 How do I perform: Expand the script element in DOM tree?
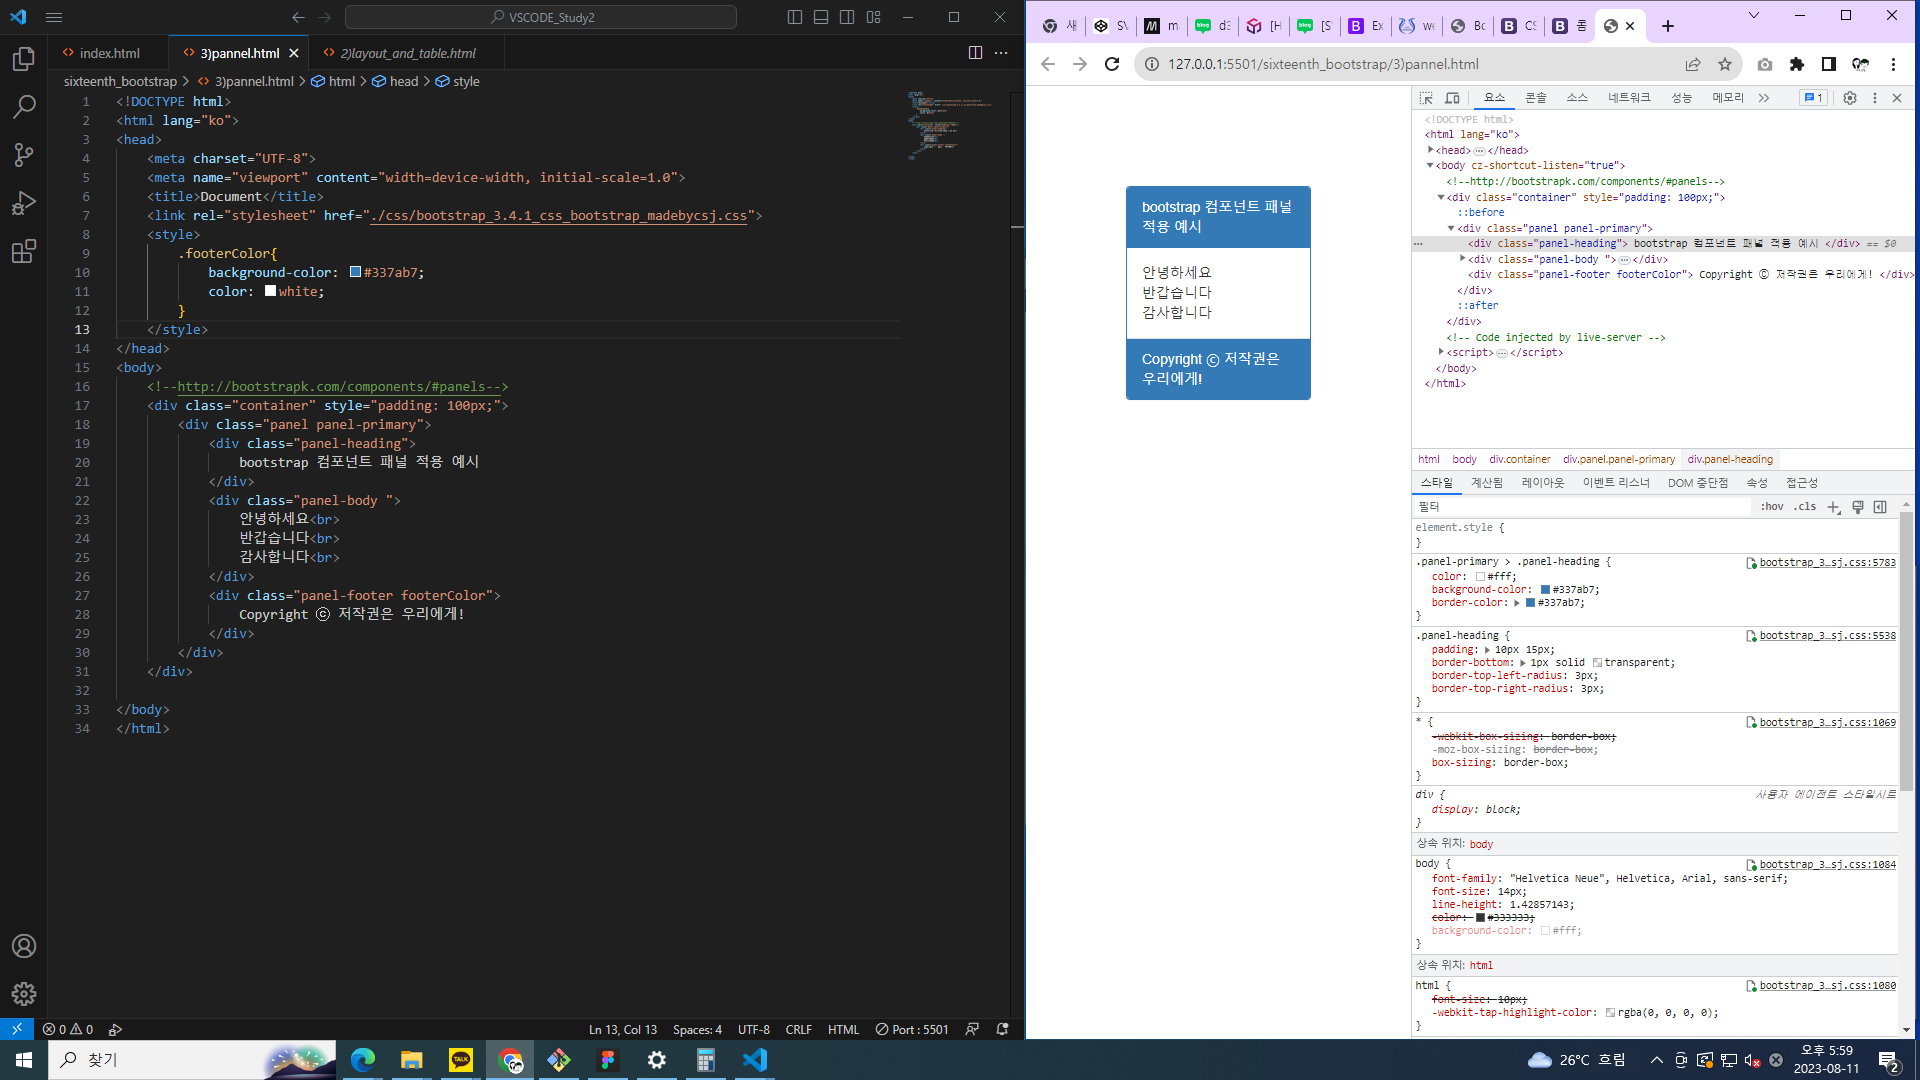pos(1441,352)
